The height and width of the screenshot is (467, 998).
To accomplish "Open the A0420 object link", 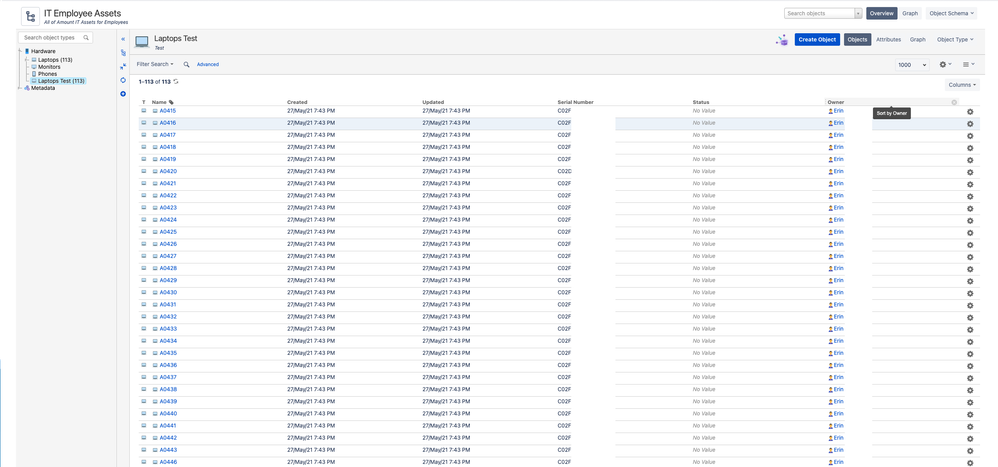I will coord(168,172).
